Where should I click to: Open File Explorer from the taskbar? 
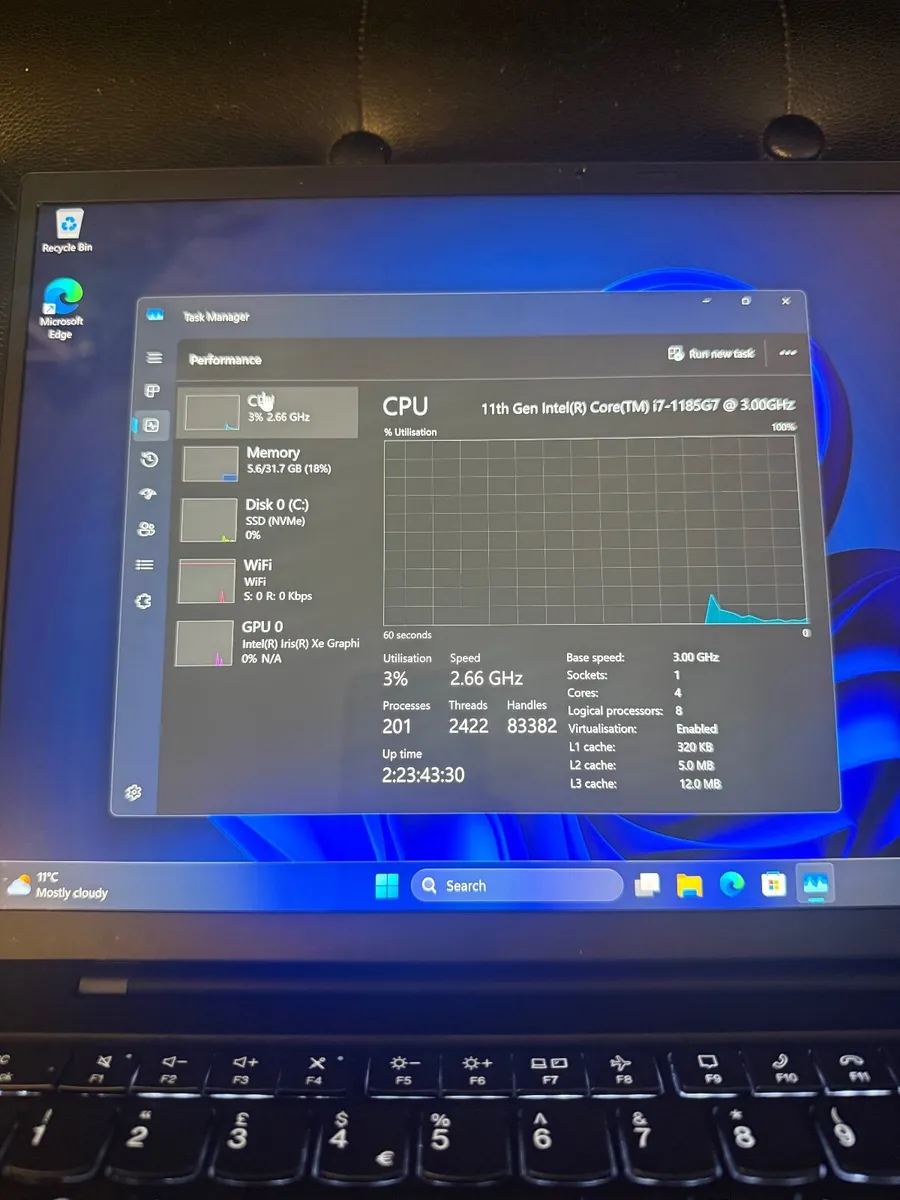[689, 885]
